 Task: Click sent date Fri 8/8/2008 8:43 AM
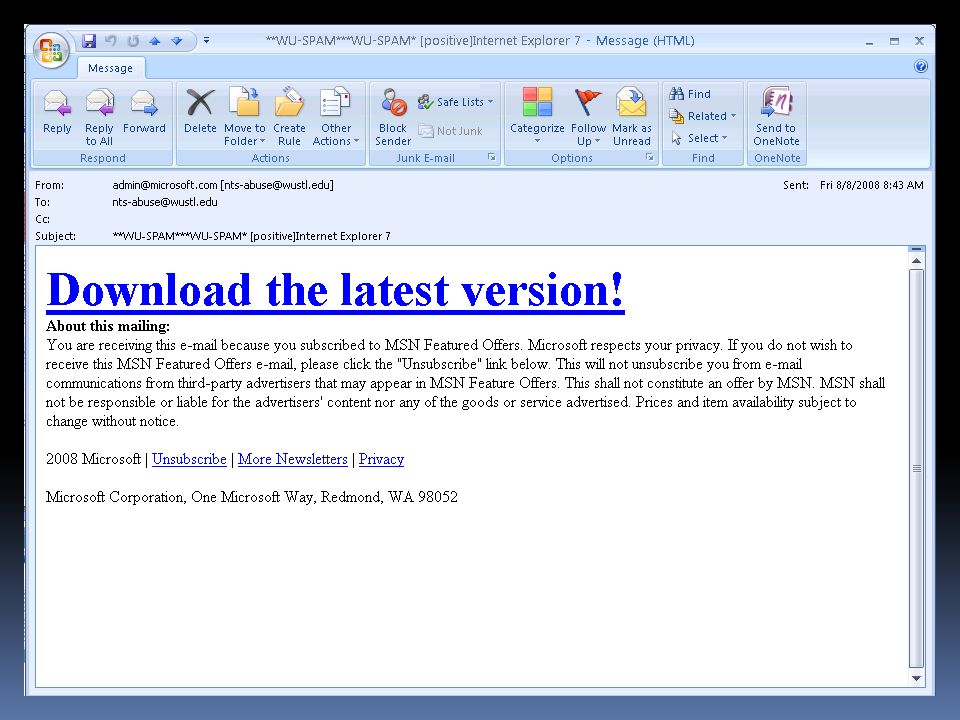pyautogui.click(x=872, y=185)
